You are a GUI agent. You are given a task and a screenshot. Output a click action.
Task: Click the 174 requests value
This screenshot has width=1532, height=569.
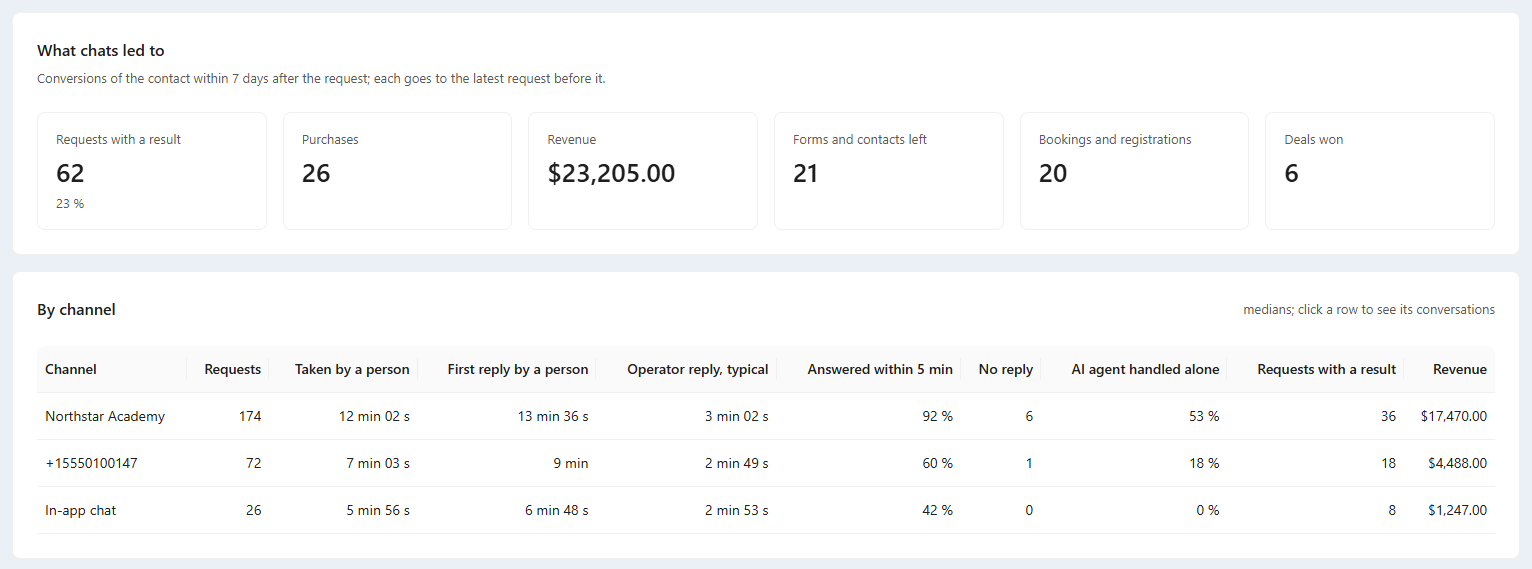250,416
